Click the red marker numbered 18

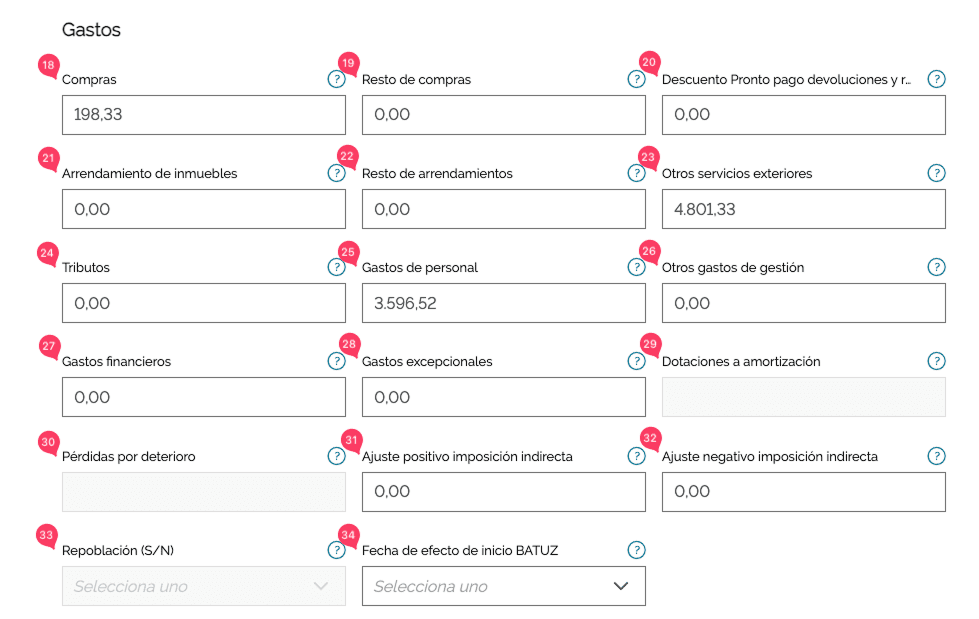click(x=46, y=65)
